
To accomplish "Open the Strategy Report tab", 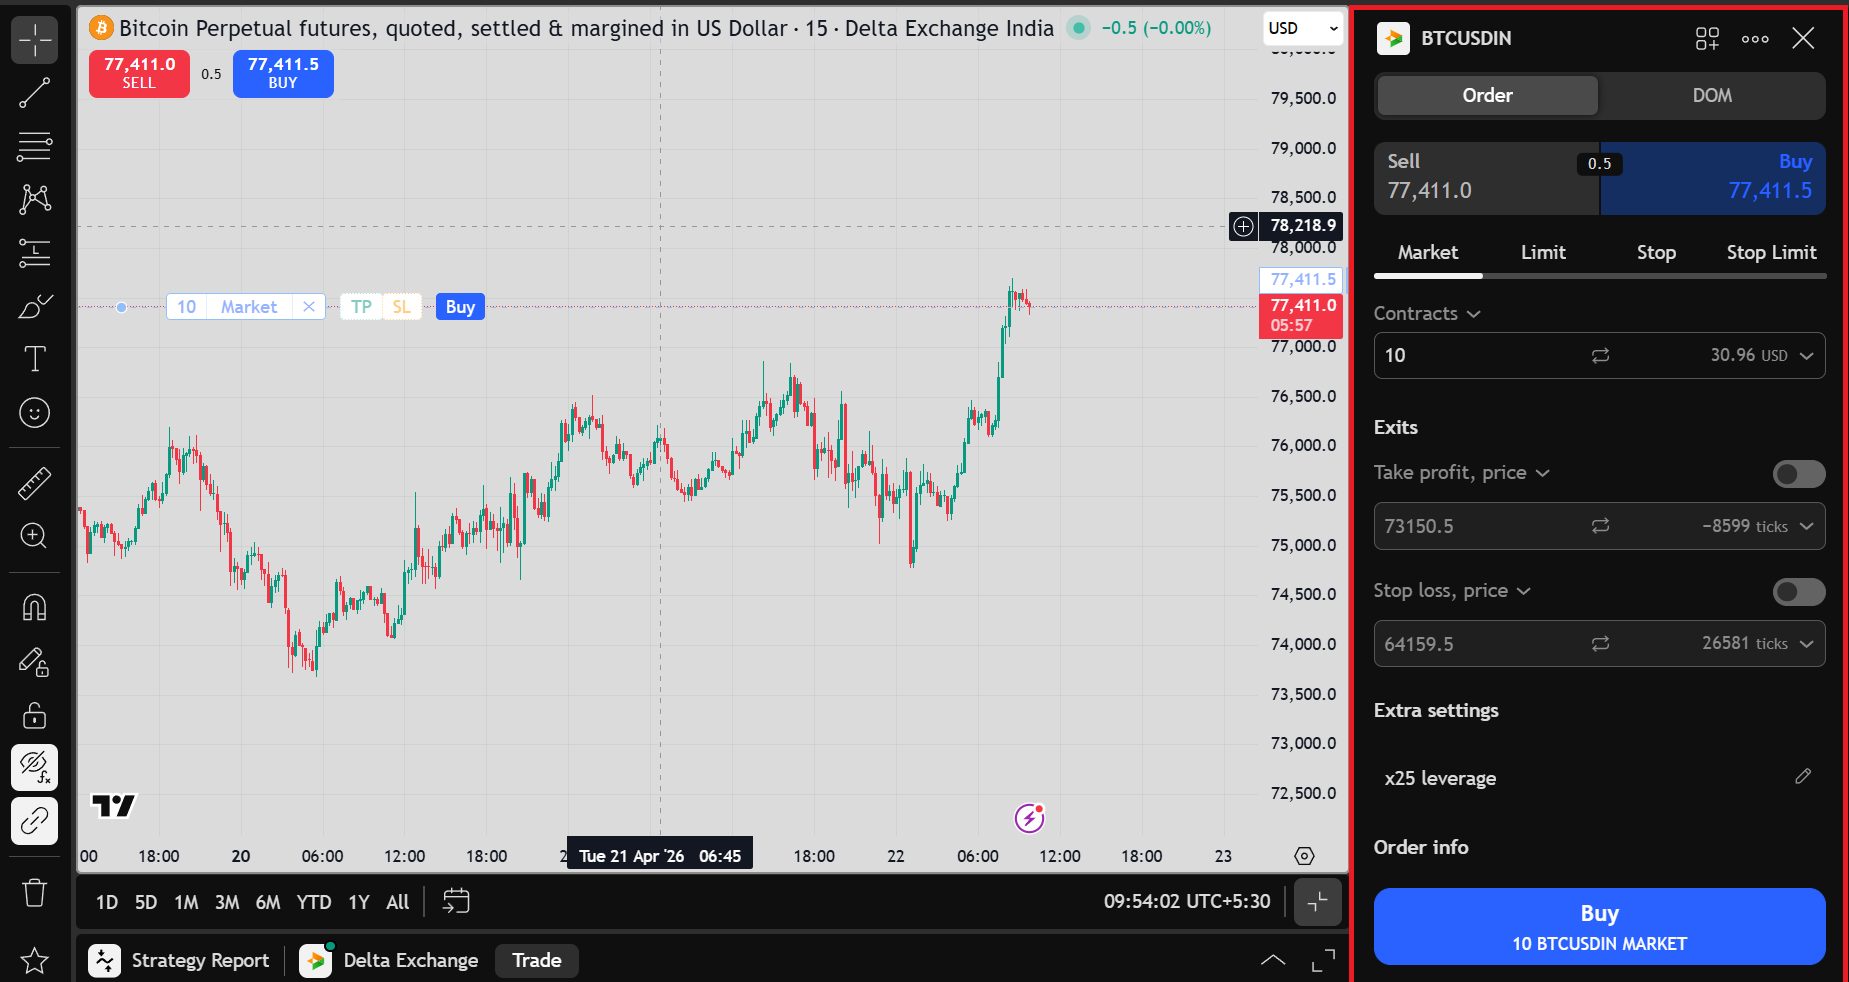I will (180, 960).
